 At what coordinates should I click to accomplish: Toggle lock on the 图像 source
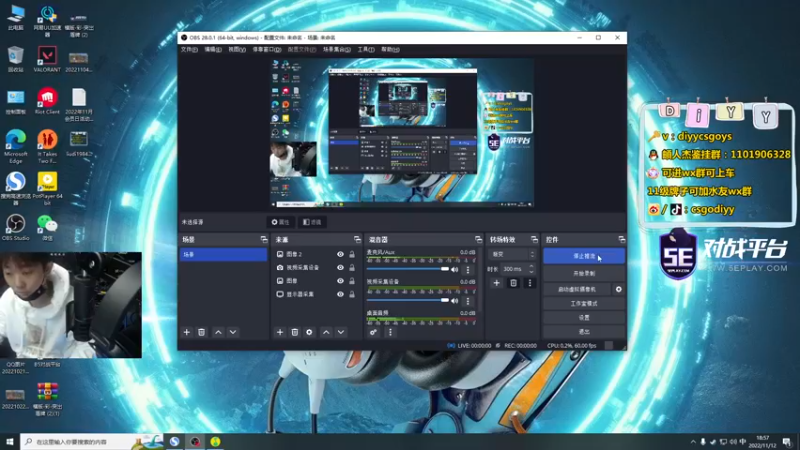pyautogui.click(x=352, y=281)
